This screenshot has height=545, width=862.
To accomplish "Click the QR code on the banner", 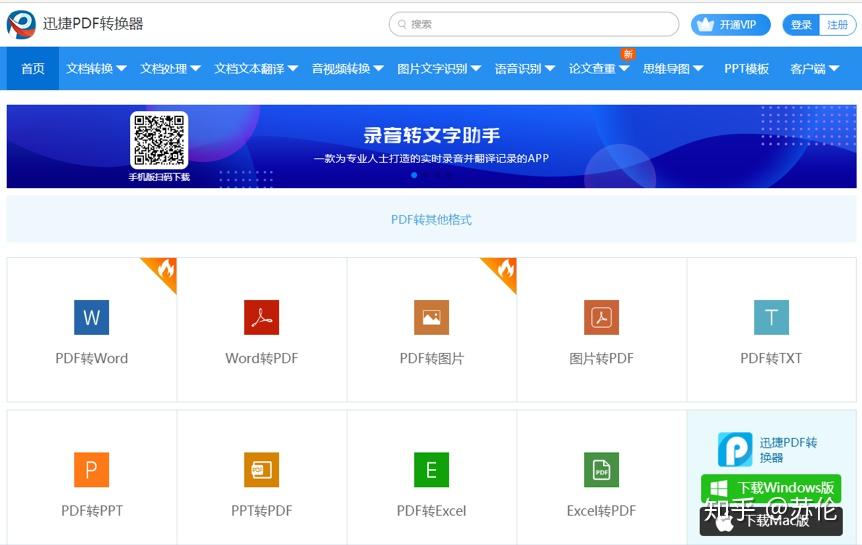I will tap(159, 140).
